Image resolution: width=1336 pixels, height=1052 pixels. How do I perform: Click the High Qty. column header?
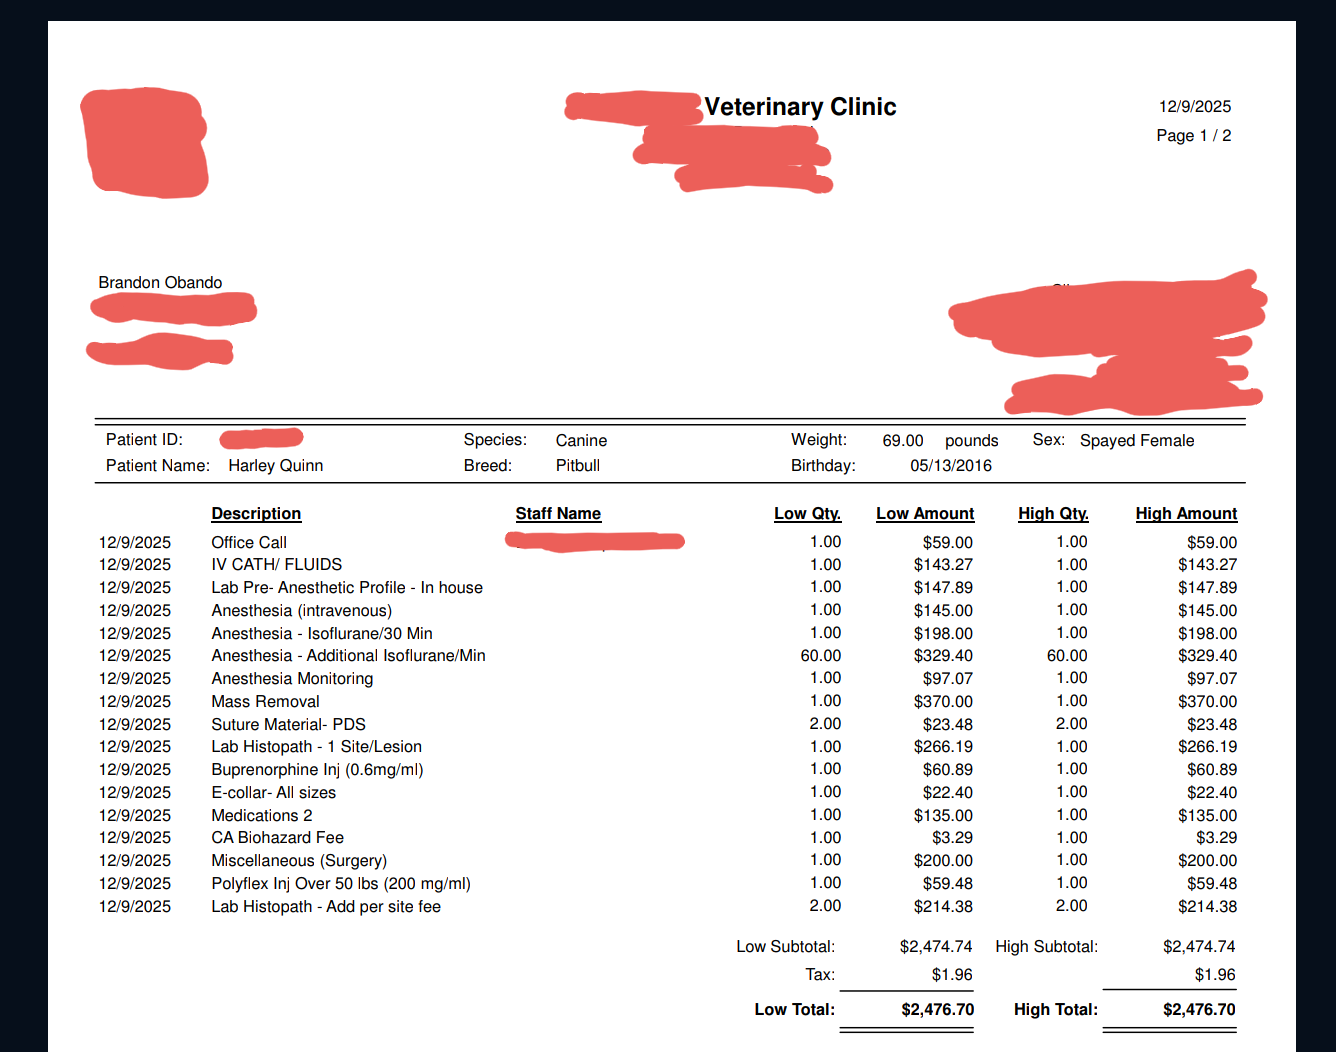coord(1053,513)
